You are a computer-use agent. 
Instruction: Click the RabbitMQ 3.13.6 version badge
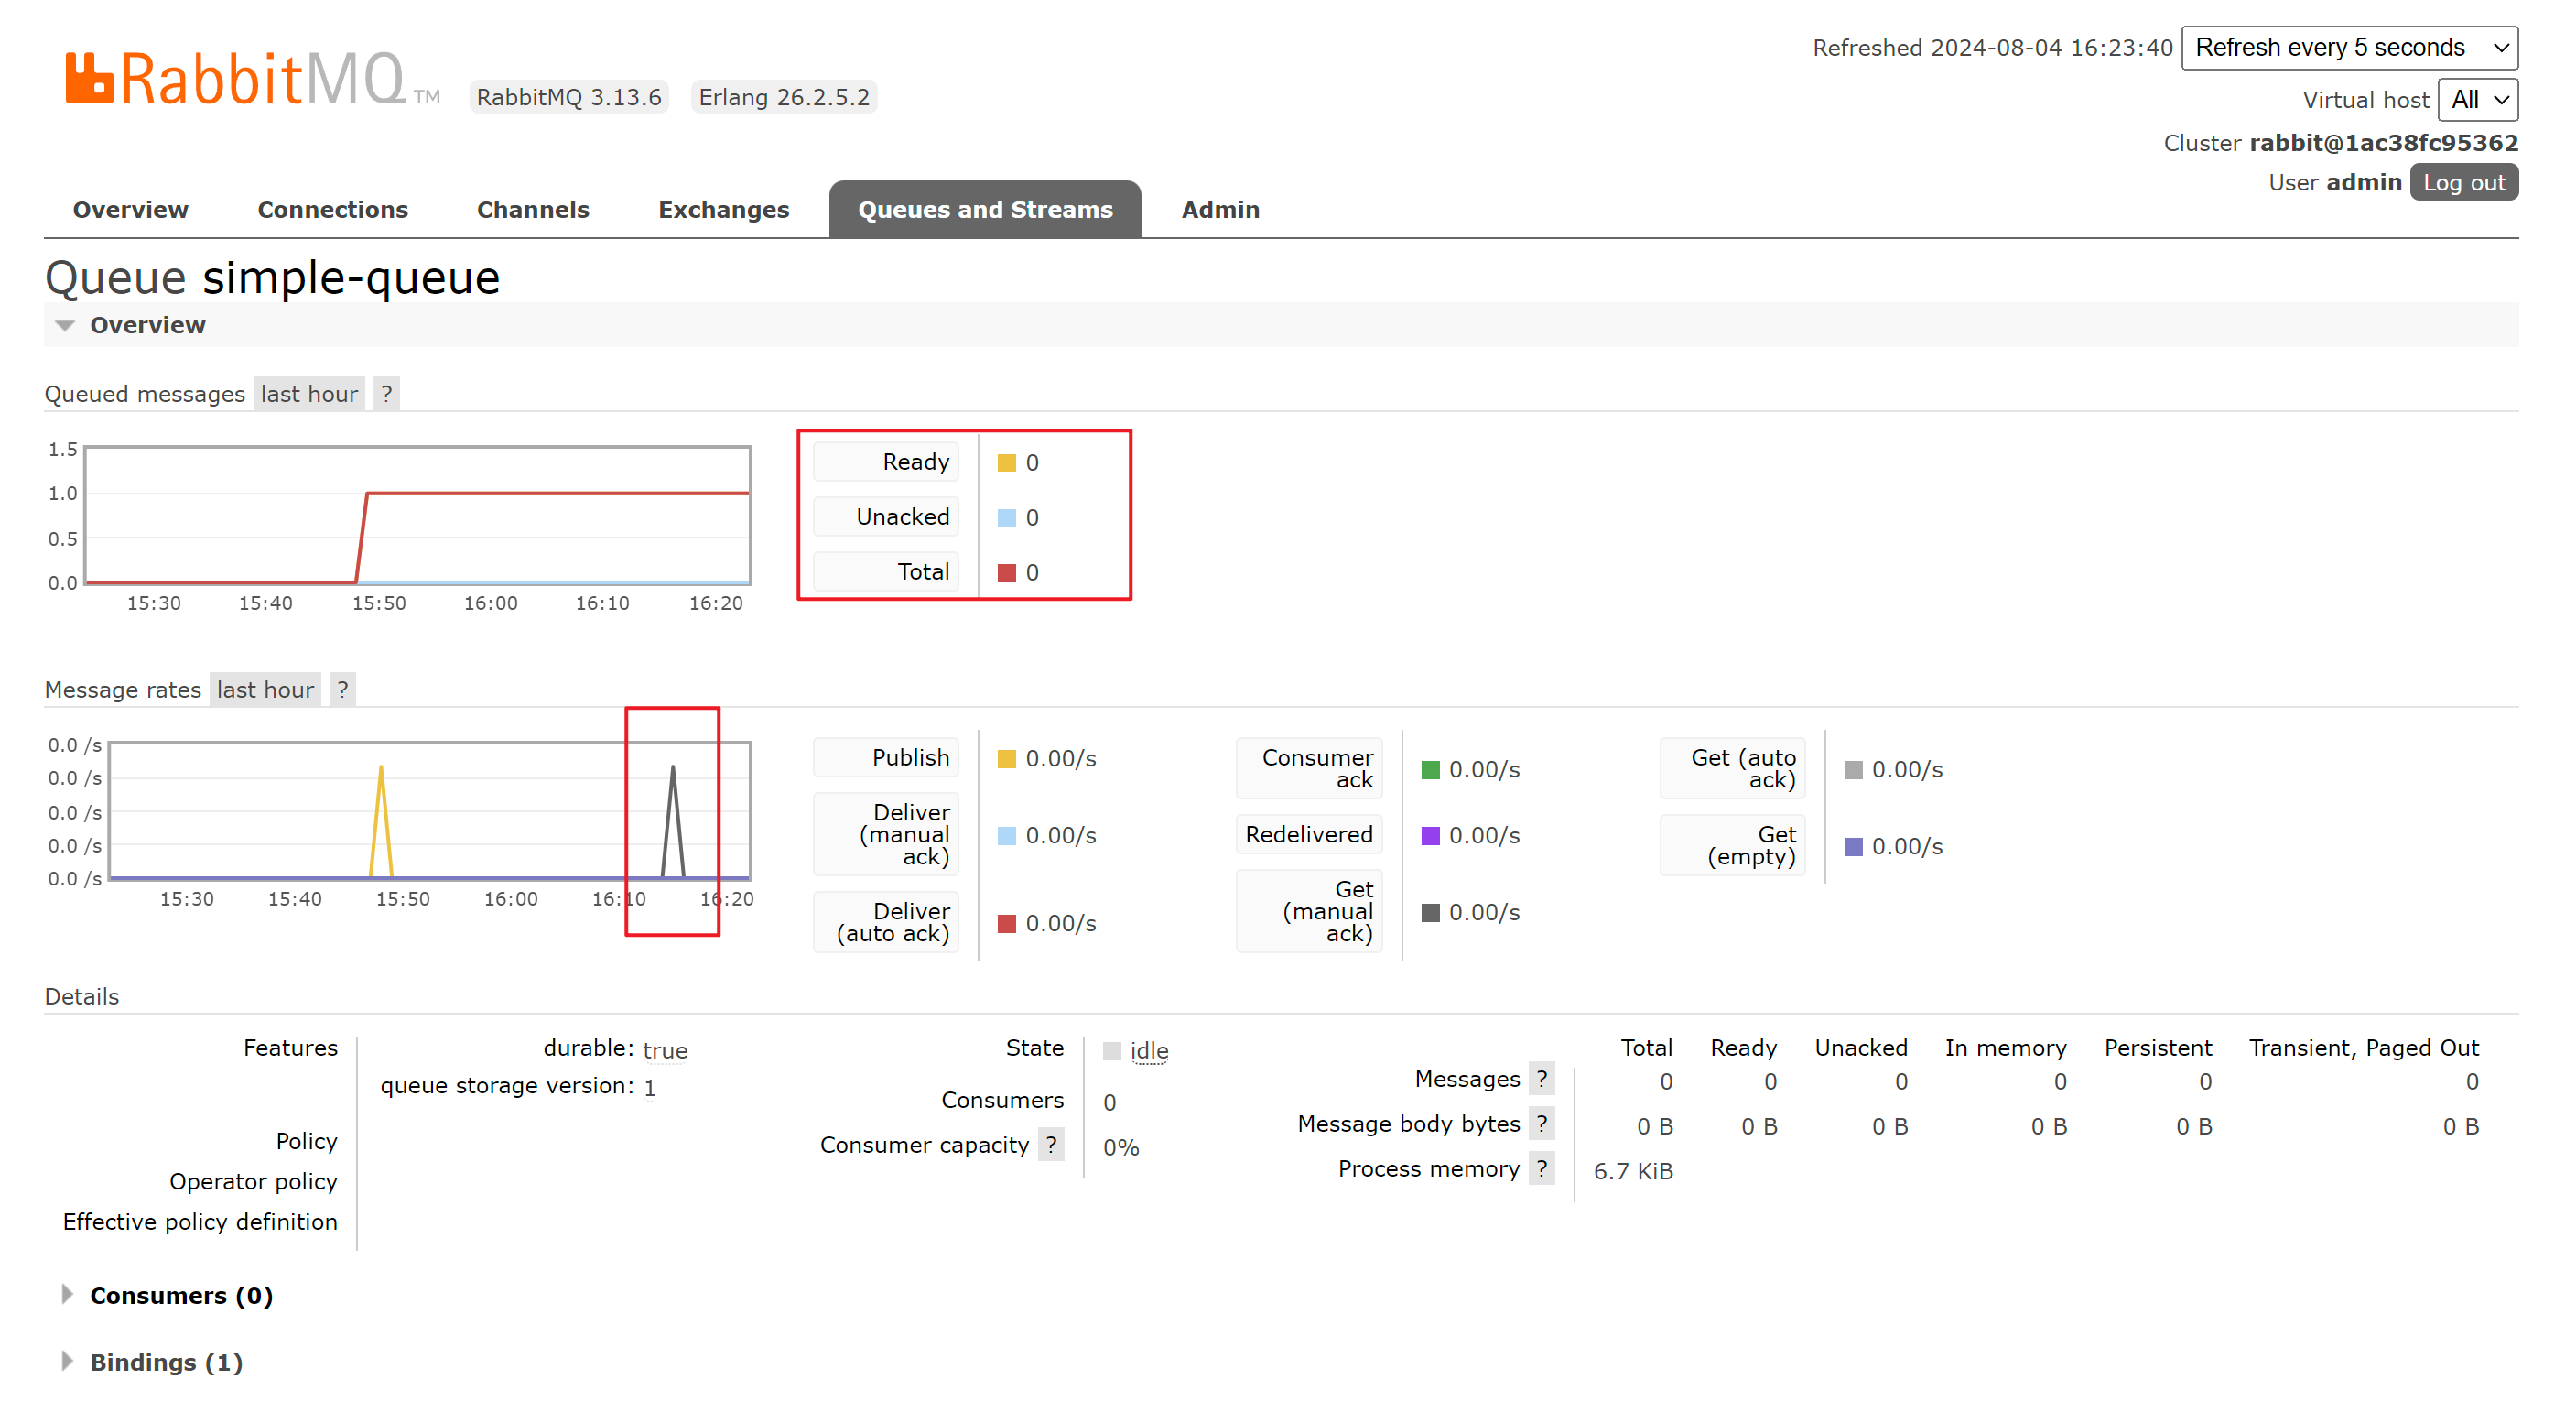point(569,97)
